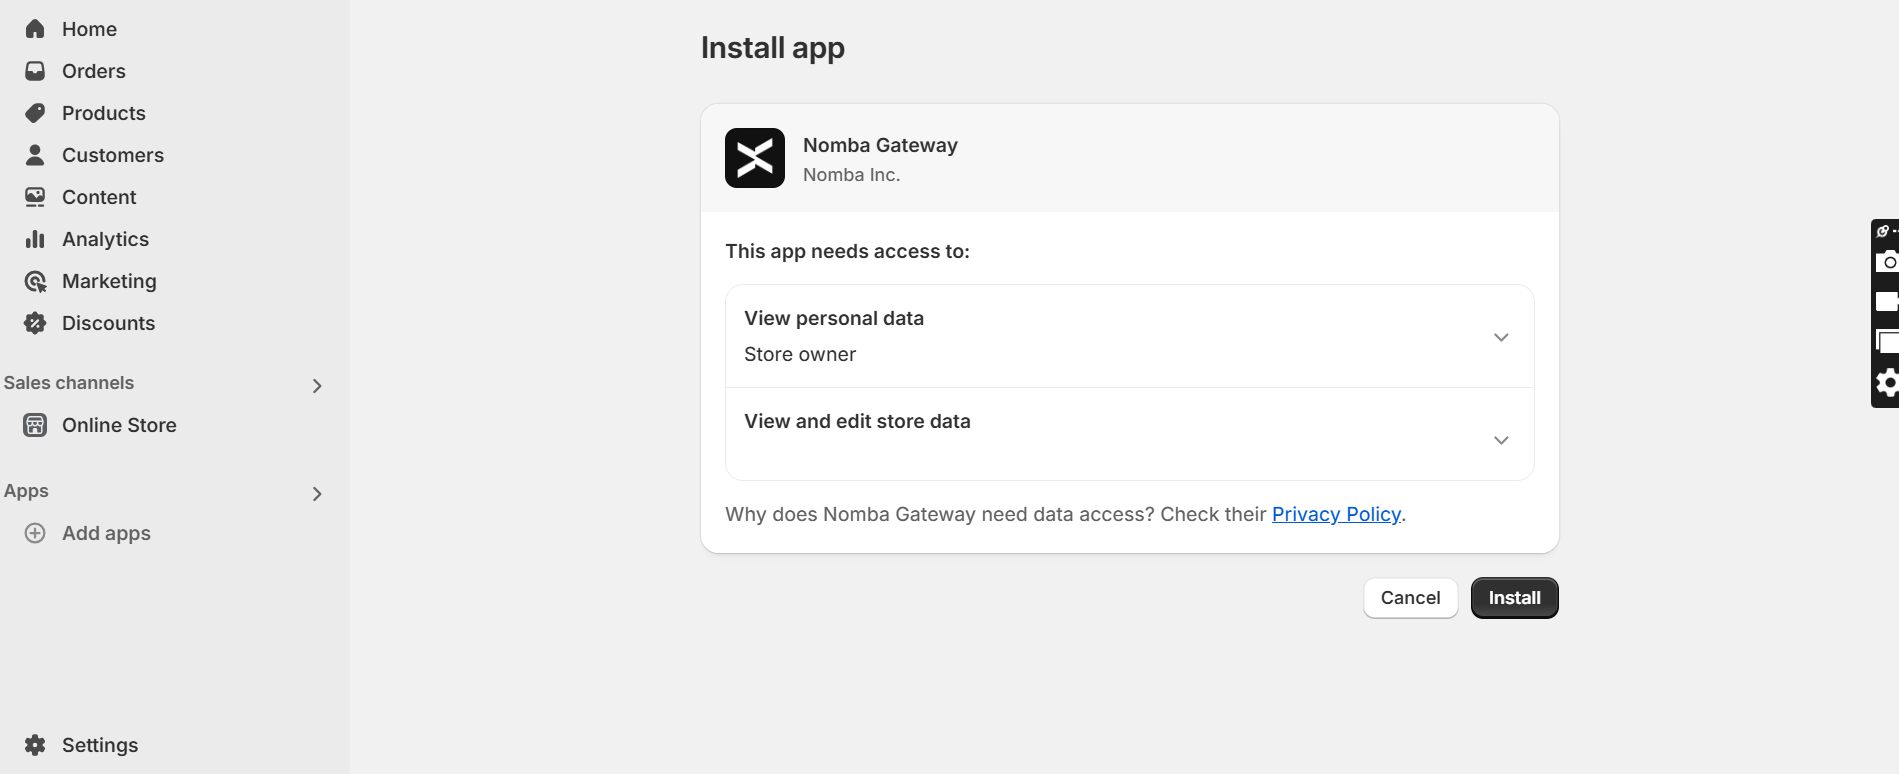Open the Marketing target icon
The image size is (1899, 774).
[35, 281]
